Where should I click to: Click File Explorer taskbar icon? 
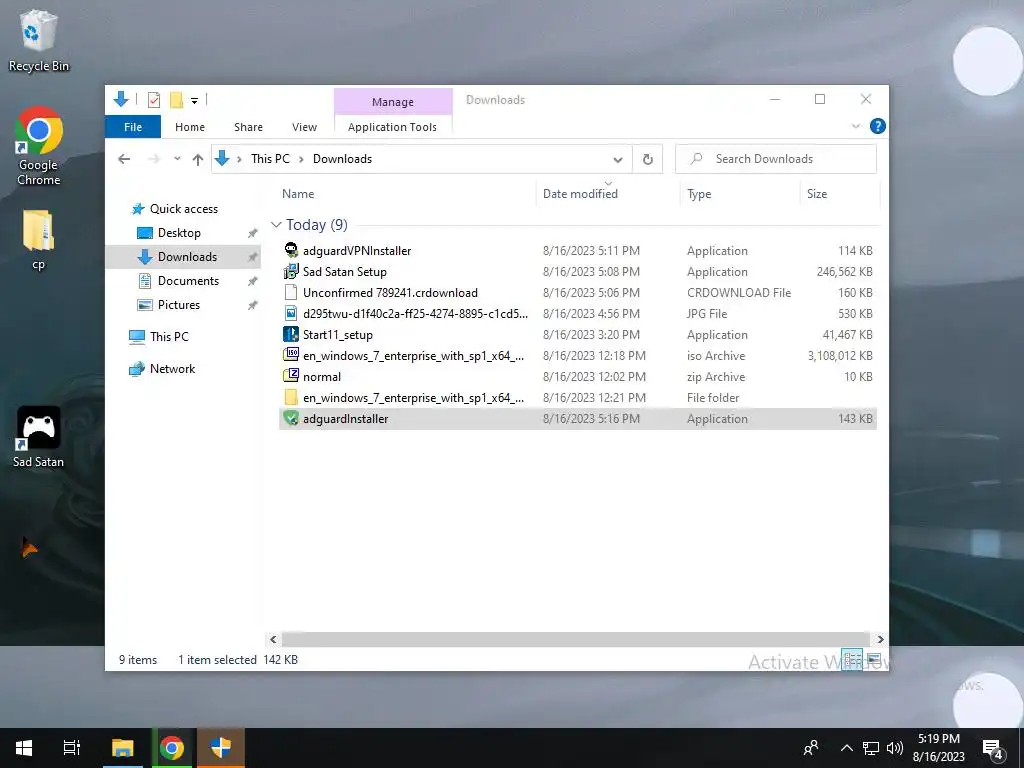click(122, 748)
